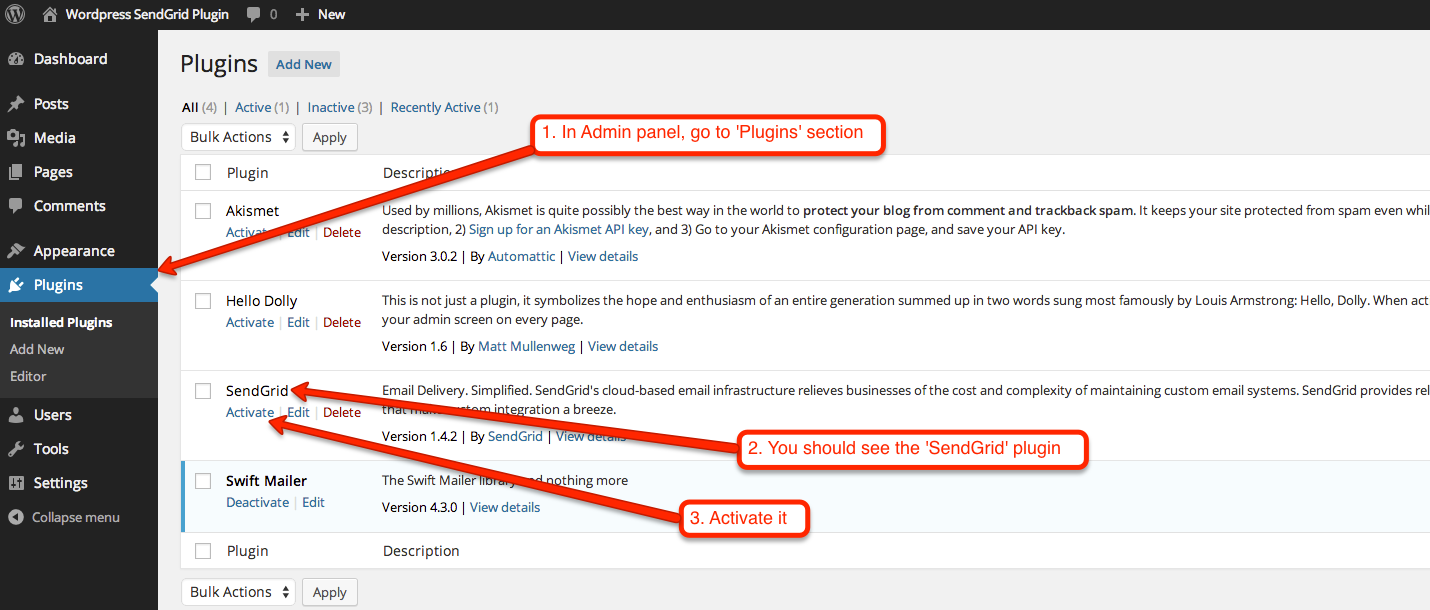The width and height of the screenshot is (1430, 610).
Task: Click the Tools wrench icon
Action: (16, 449)
